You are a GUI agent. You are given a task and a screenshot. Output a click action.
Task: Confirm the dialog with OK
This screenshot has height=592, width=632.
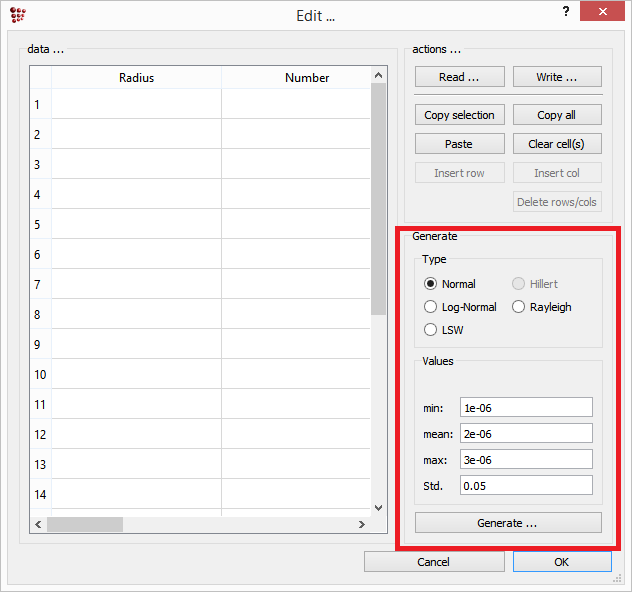(561, 562)
